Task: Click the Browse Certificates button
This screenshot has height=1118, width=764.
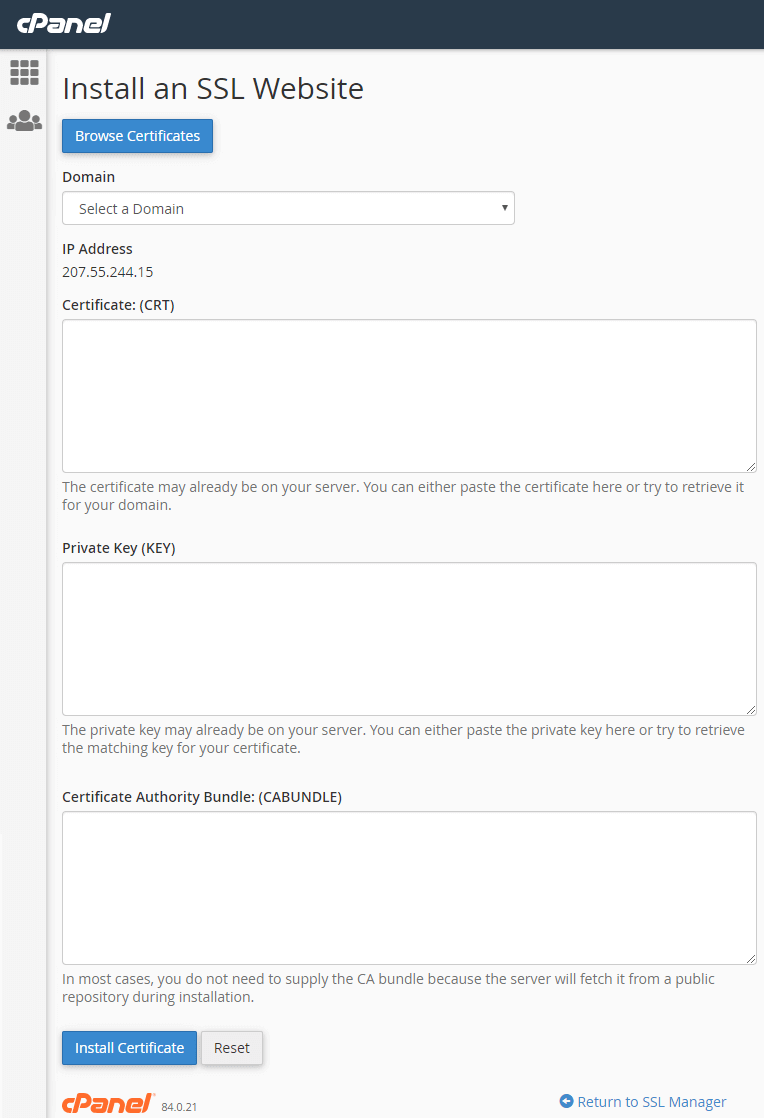Action: pyautogui.click(x=138, y=135)
